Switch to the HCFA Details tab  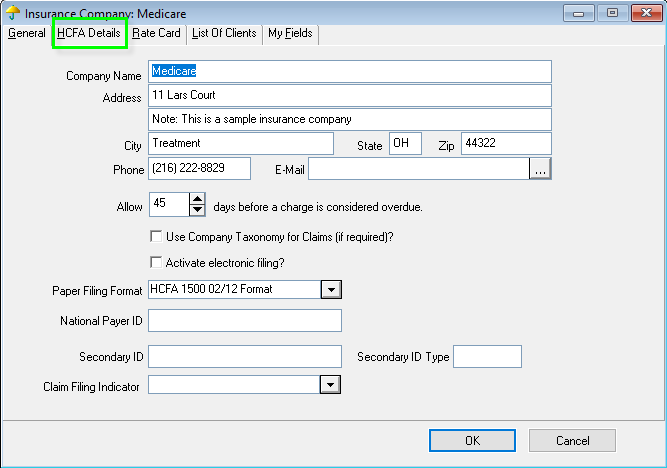[x=89, y=33]
